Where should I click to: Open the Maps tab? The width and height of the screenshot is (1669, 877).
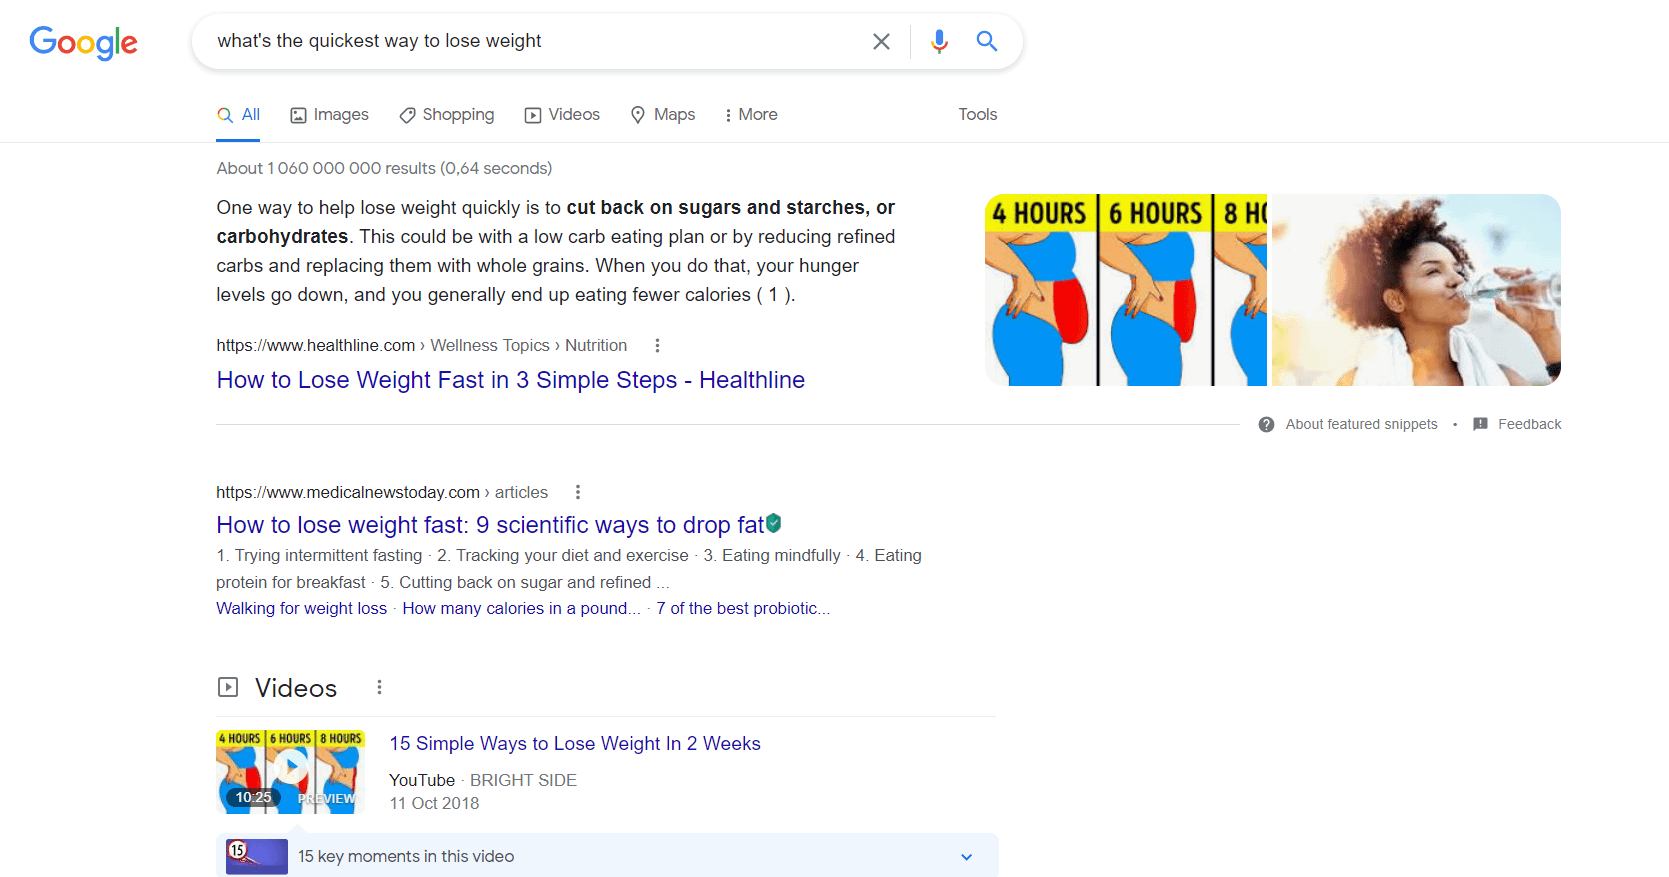(x=662, y=115)
